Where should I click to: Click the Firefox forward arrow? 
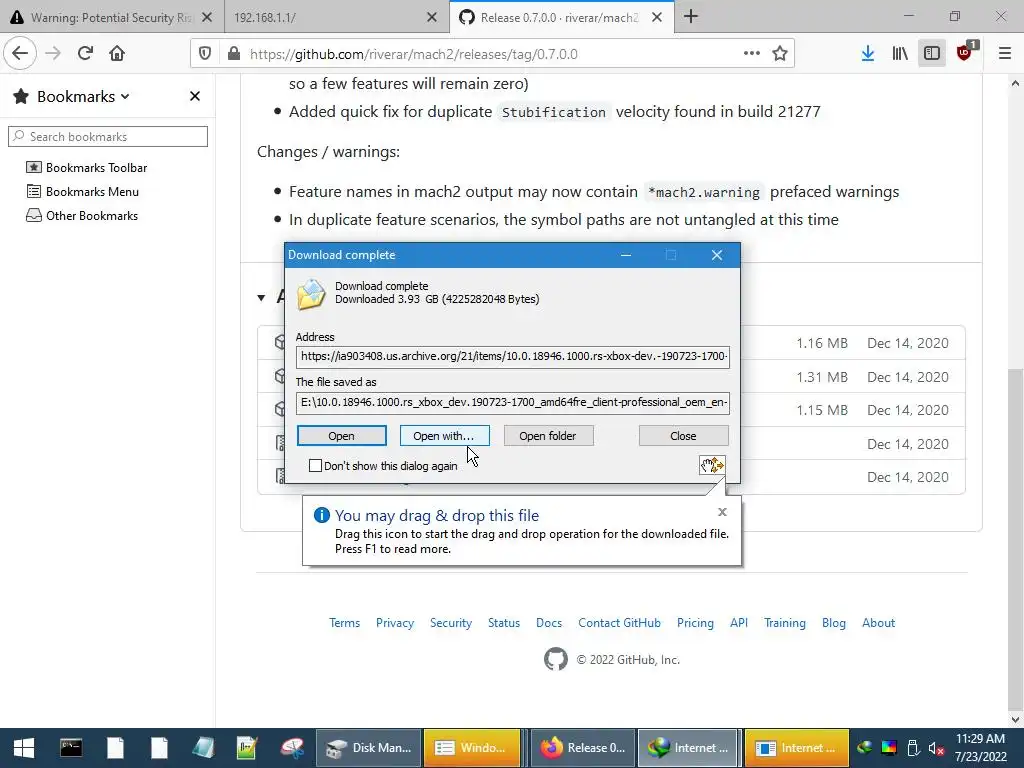coord(53,54)
